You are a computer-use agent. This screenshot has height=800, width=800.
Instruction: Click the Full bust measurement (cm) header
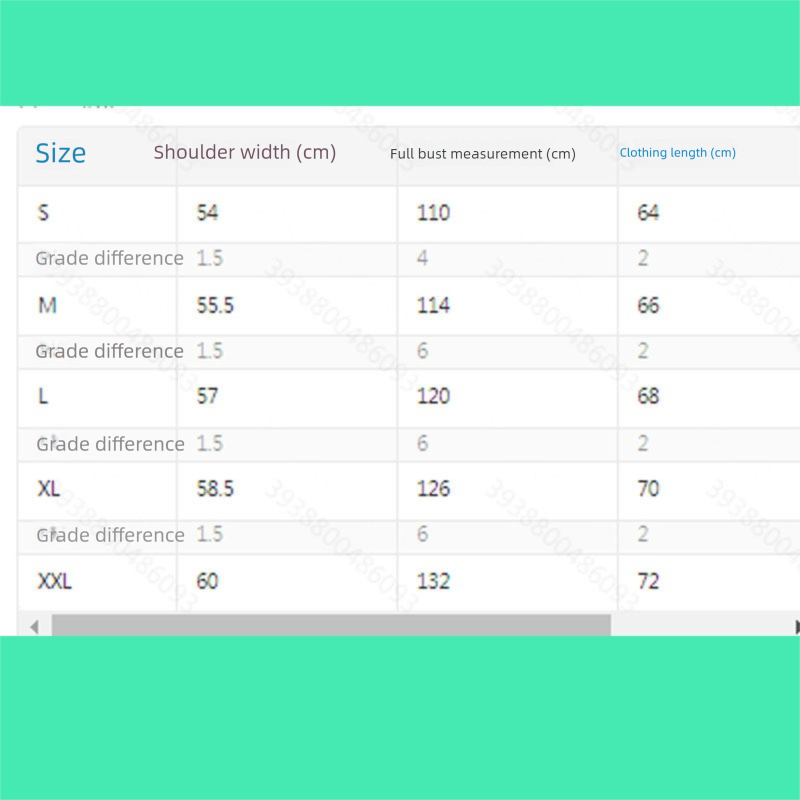pos(483,154)
